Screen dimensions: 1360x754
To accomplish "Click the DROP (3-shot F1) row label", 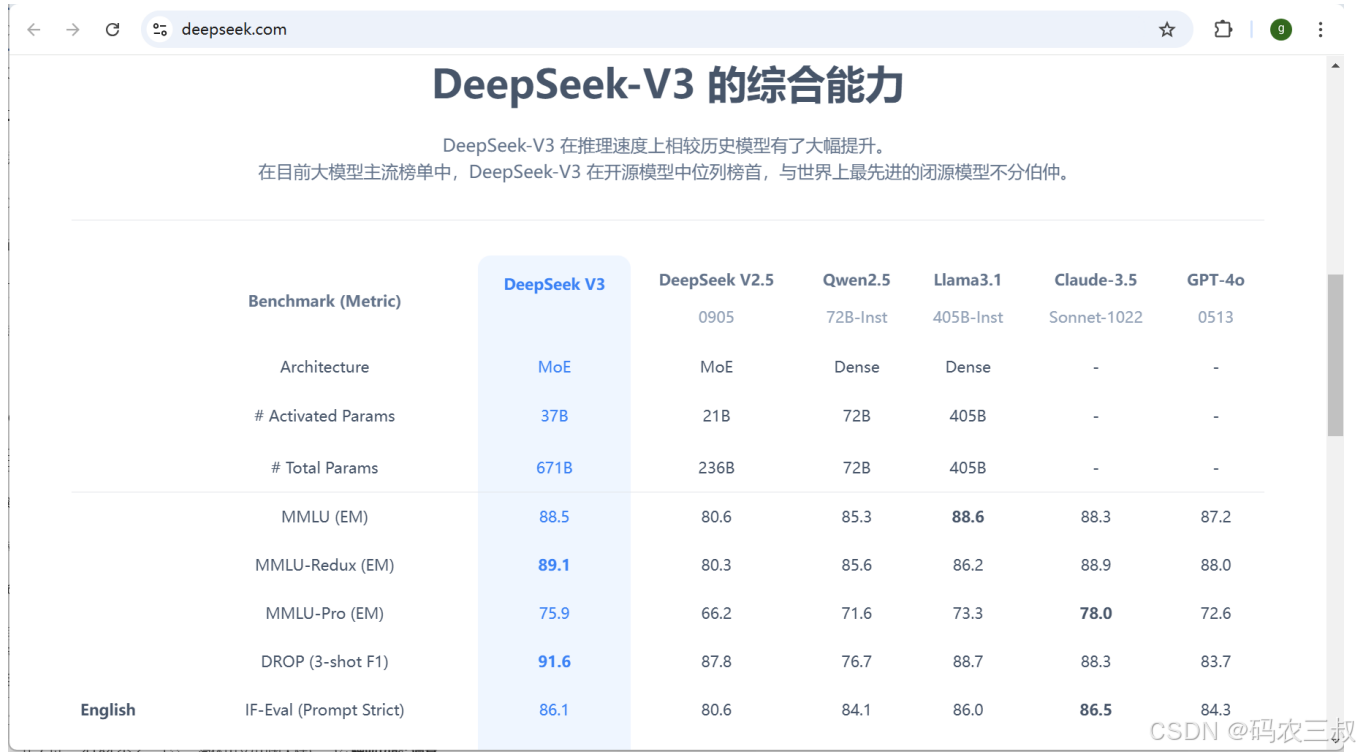I will (325, 661).
